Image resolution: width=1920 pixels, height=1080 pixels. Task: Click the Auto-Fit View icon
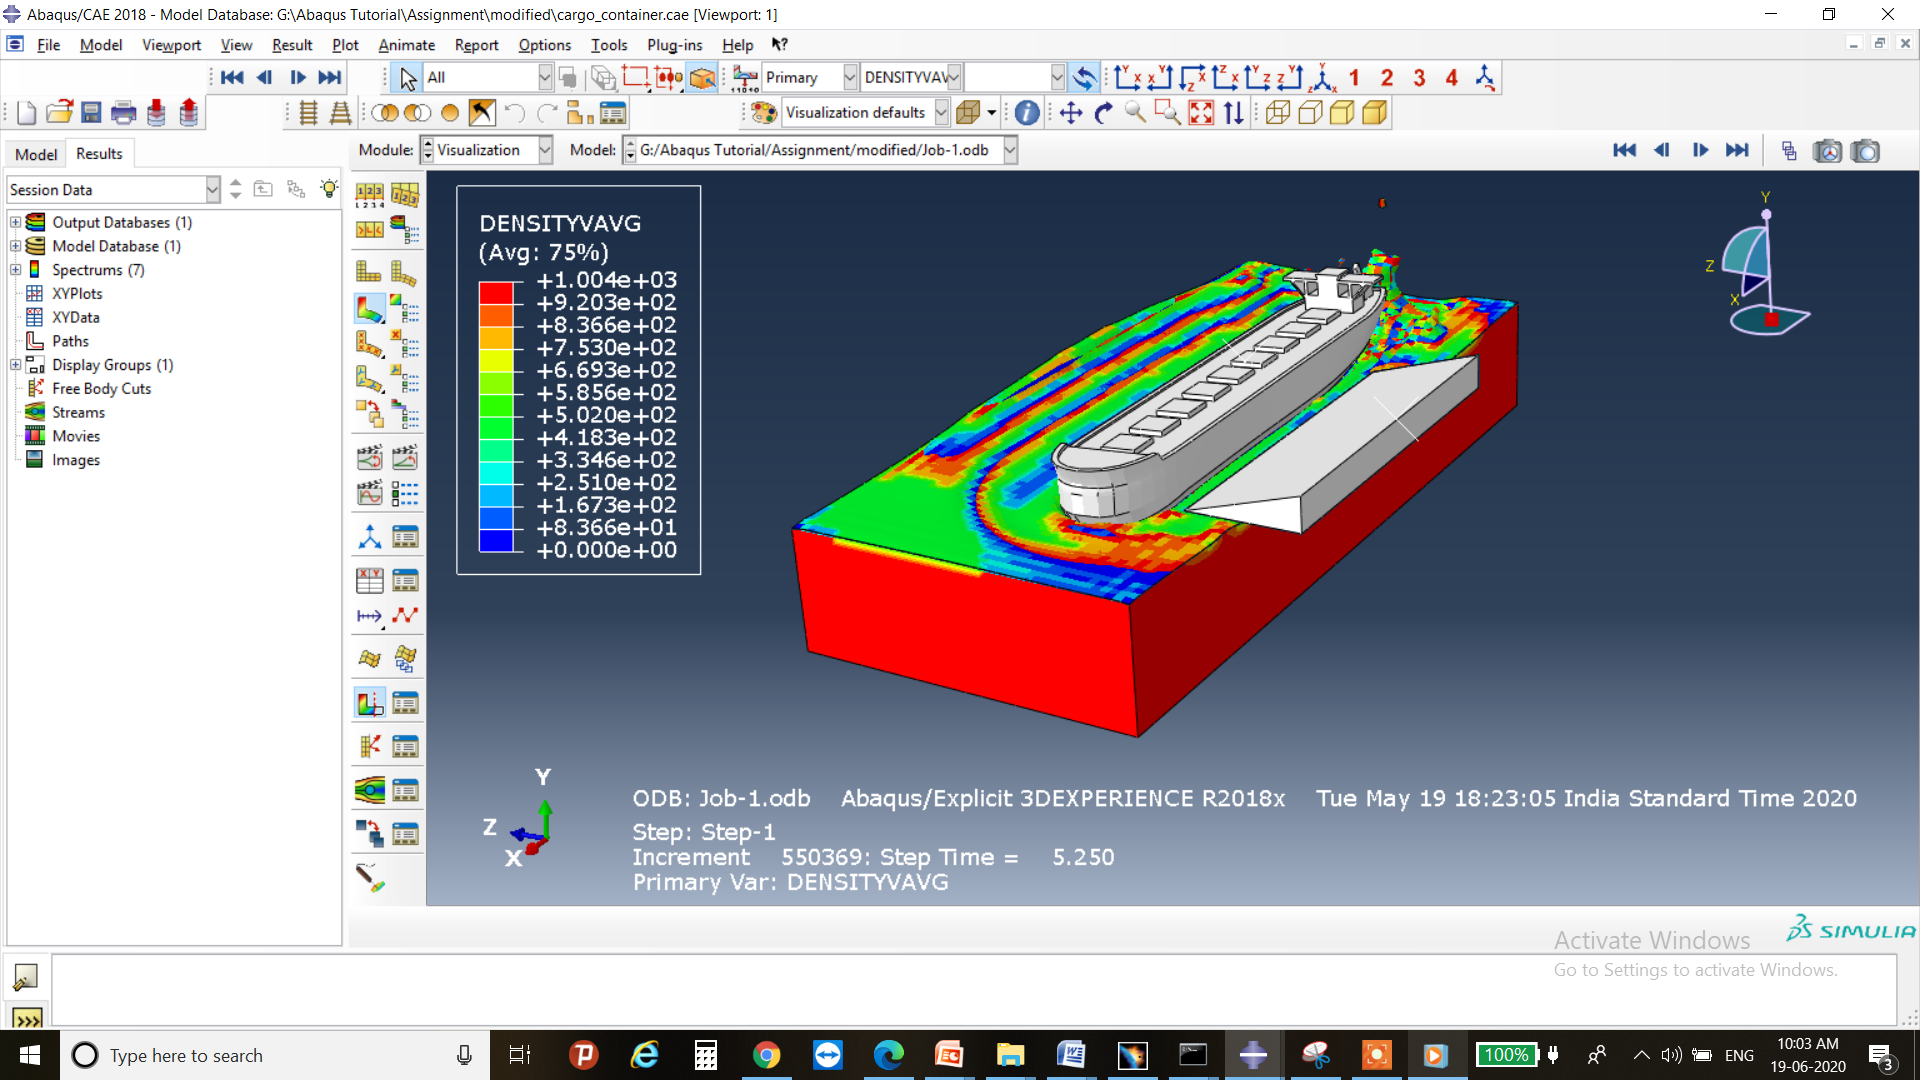pos(1201,113)
